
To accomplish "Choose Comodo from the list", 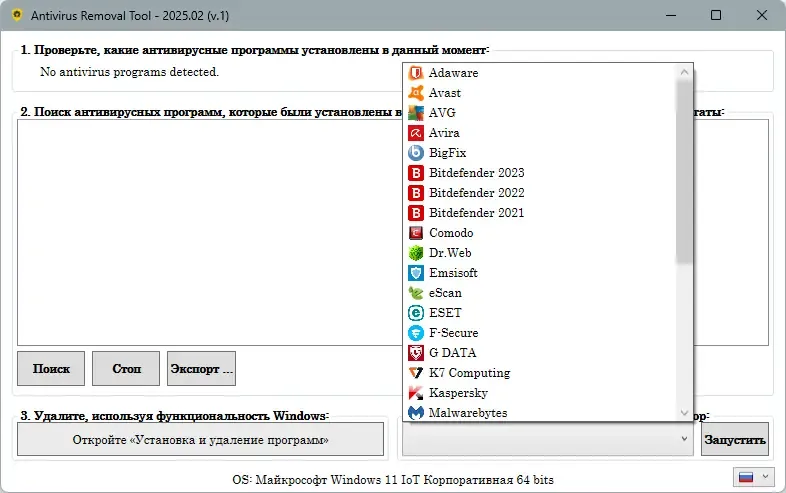I will coord(539,233).
